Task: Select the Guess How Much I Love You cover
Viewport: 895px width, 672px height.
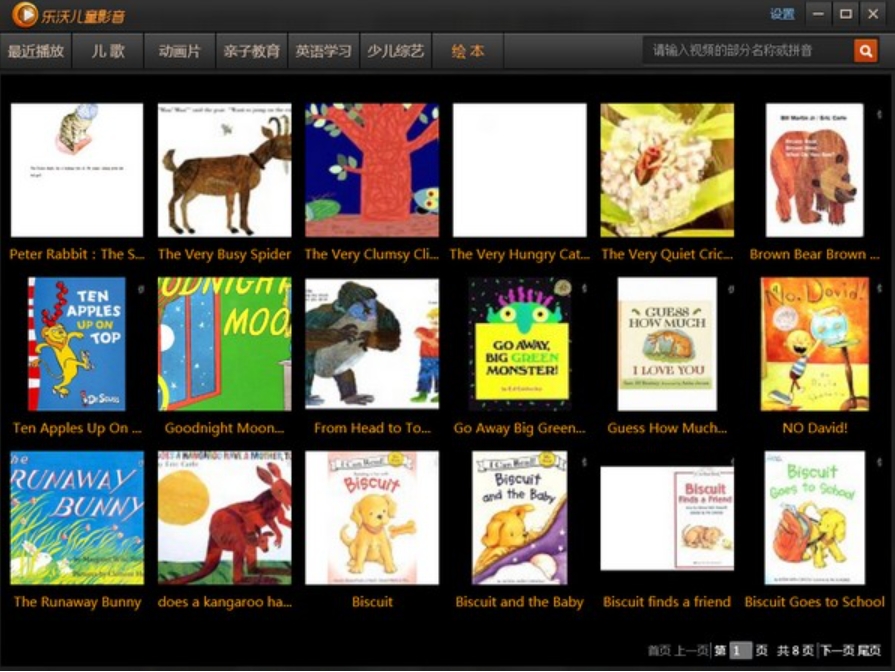Action: (667, 344)
